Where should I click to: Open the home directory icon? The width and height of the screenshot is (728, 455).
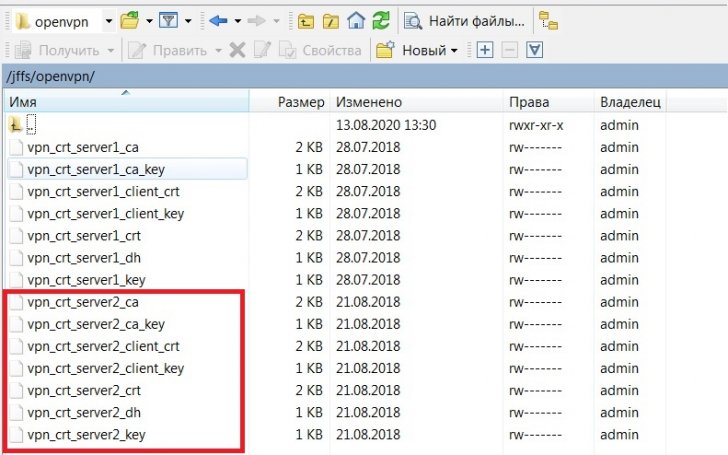click(x=356, y=21)
